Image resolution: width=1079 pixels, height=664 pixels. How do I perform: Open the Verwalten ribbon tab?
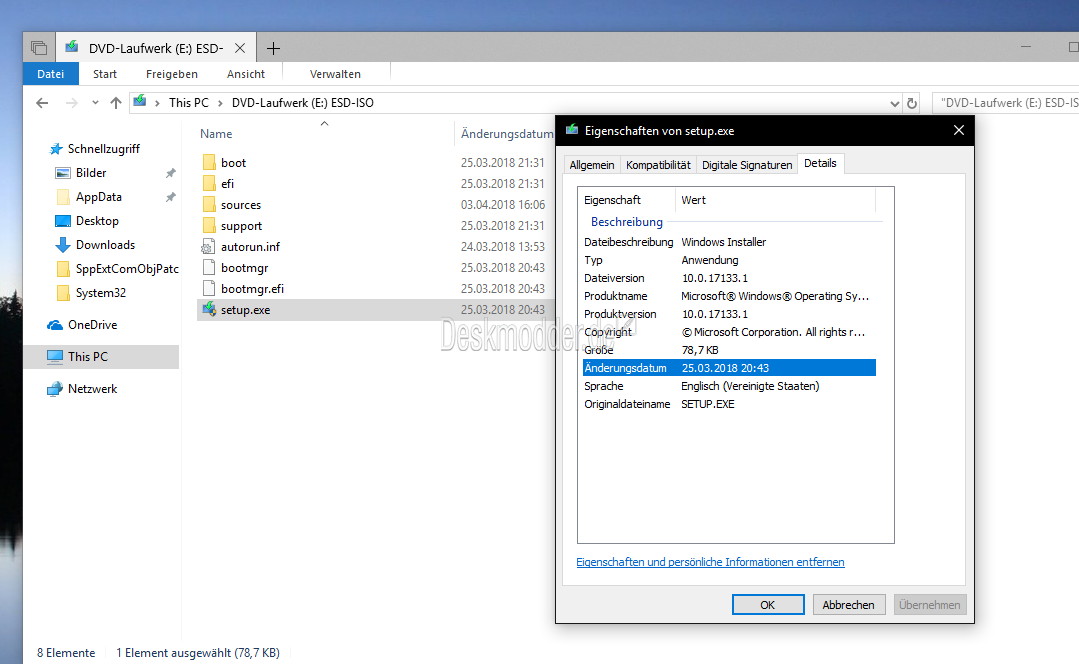click(x=335, y=74)
